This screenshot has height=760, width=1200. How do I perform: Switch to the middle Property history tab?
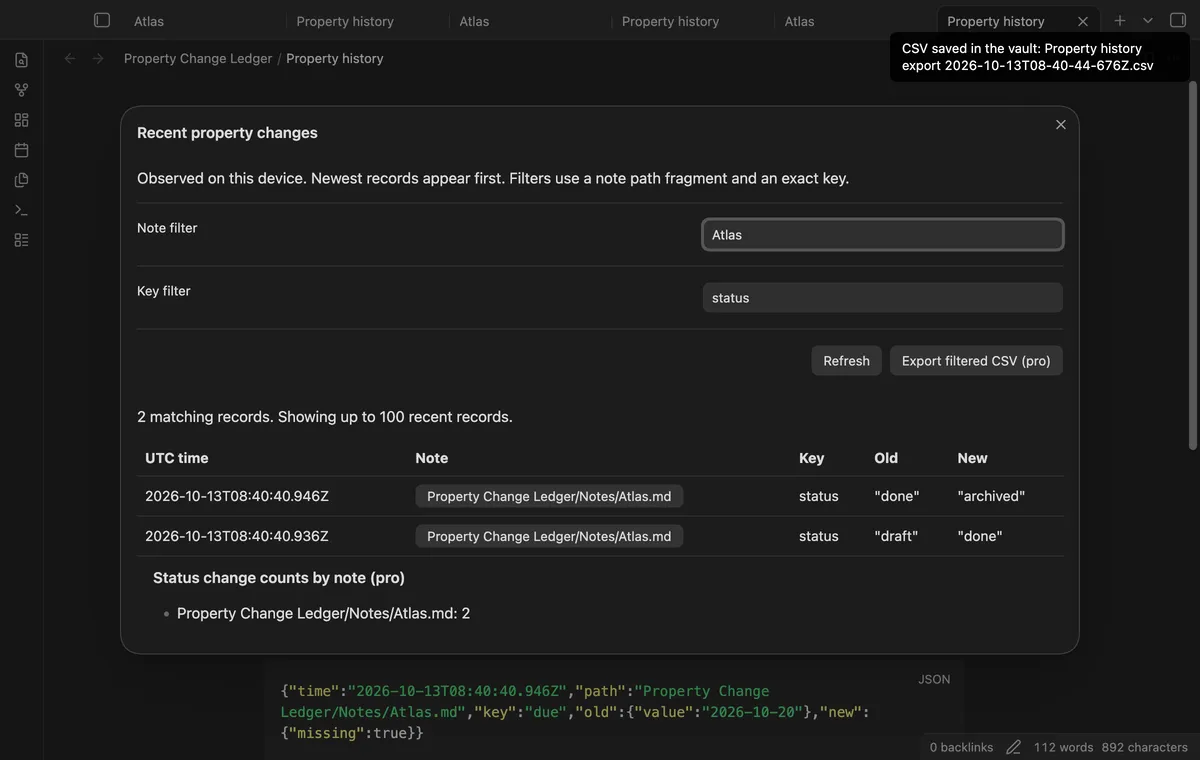(x=670, y=21)
